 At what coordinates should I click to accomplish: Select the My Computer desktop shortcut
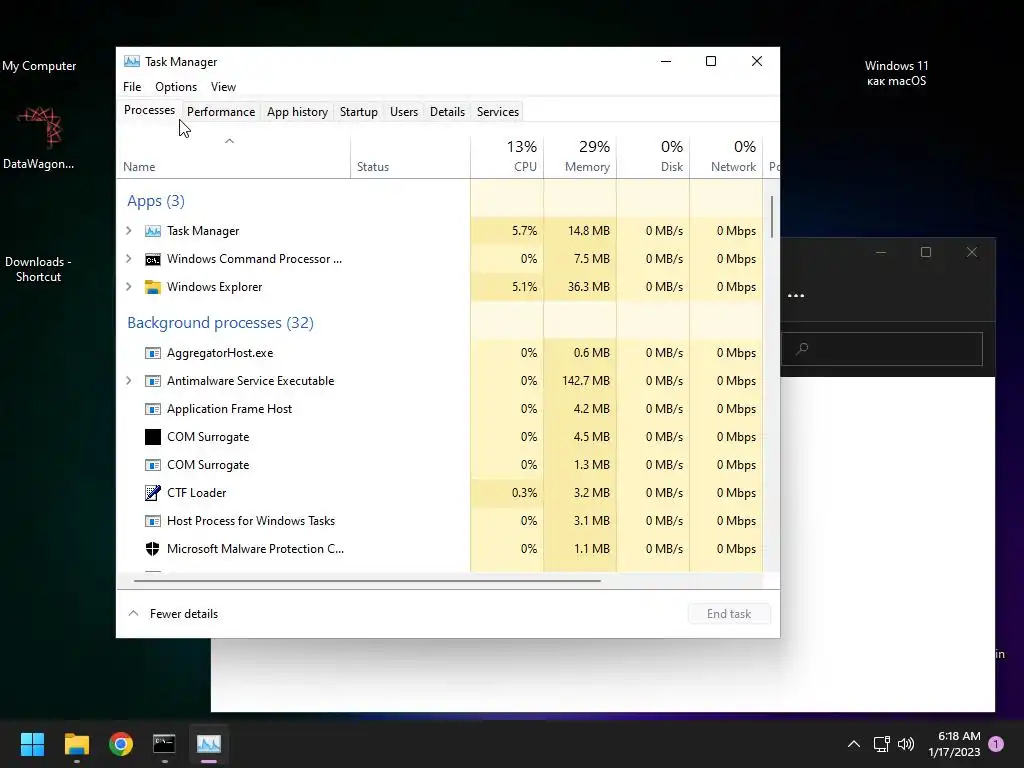coord(39,66)
